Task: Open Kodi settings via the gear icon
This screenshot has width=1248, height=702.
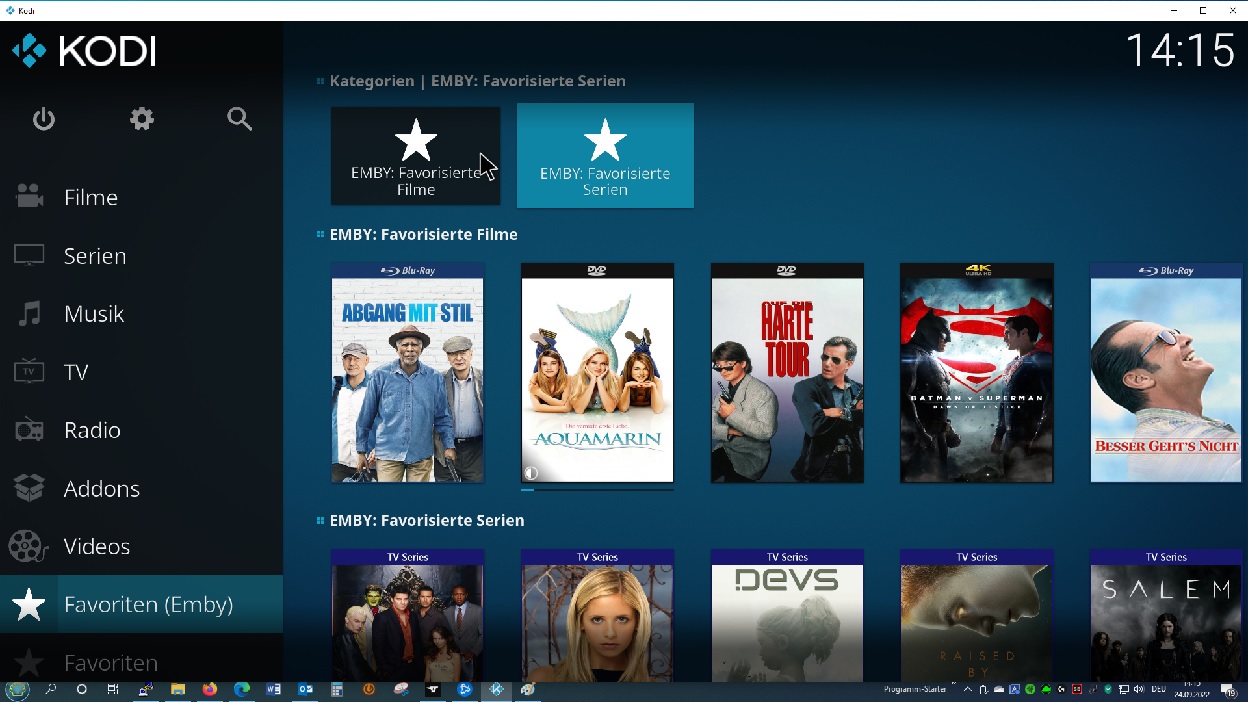Action: coord(142,119)
